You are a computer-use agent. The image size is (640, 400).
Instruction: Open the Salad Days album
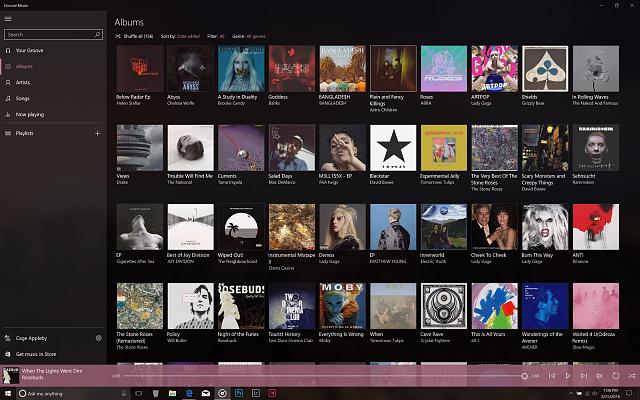(x=292, y=148)
